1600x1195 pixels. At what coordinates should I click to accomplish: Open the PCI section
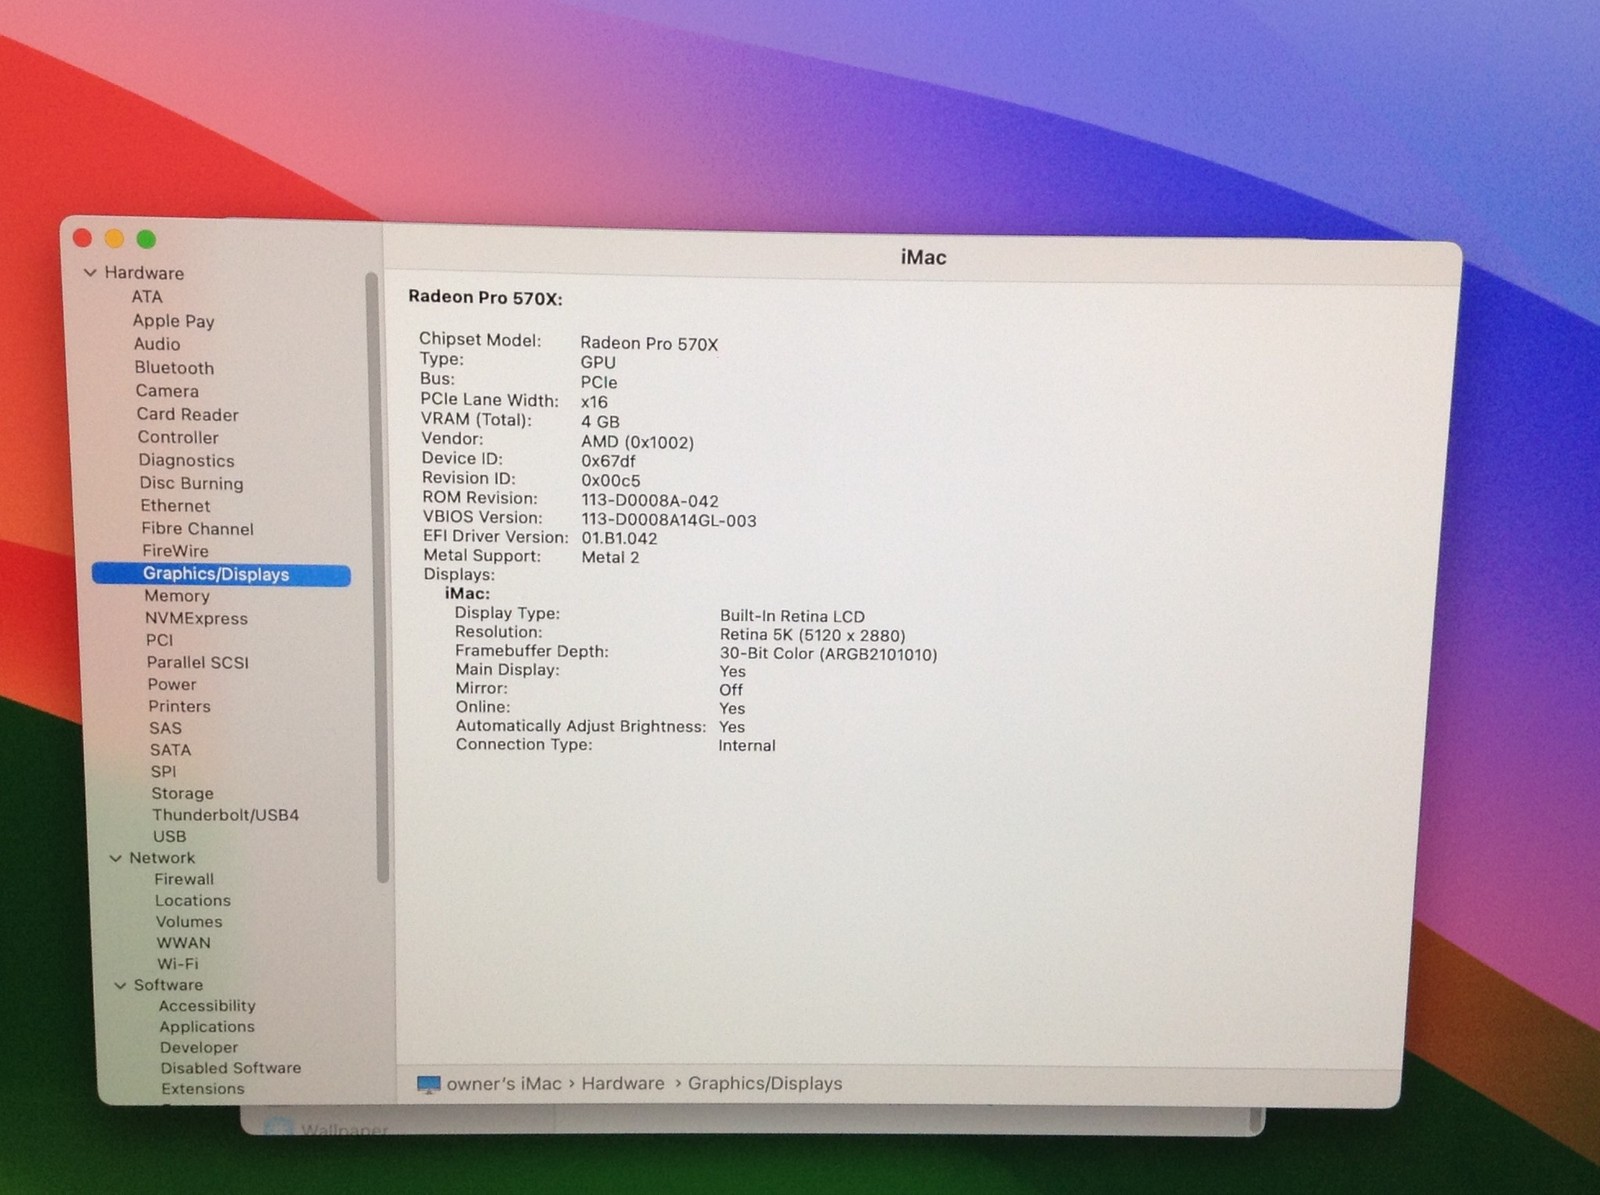coord(159,640)
